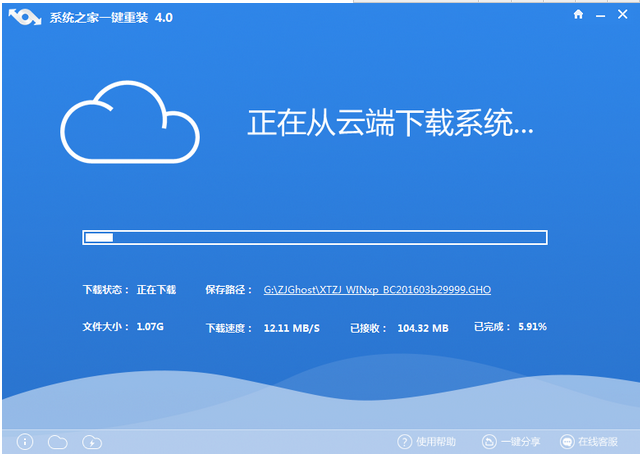This screenshot has height=458, width=641.
Task: Click the 一键分享 share icon
Action: click(489, 441)
